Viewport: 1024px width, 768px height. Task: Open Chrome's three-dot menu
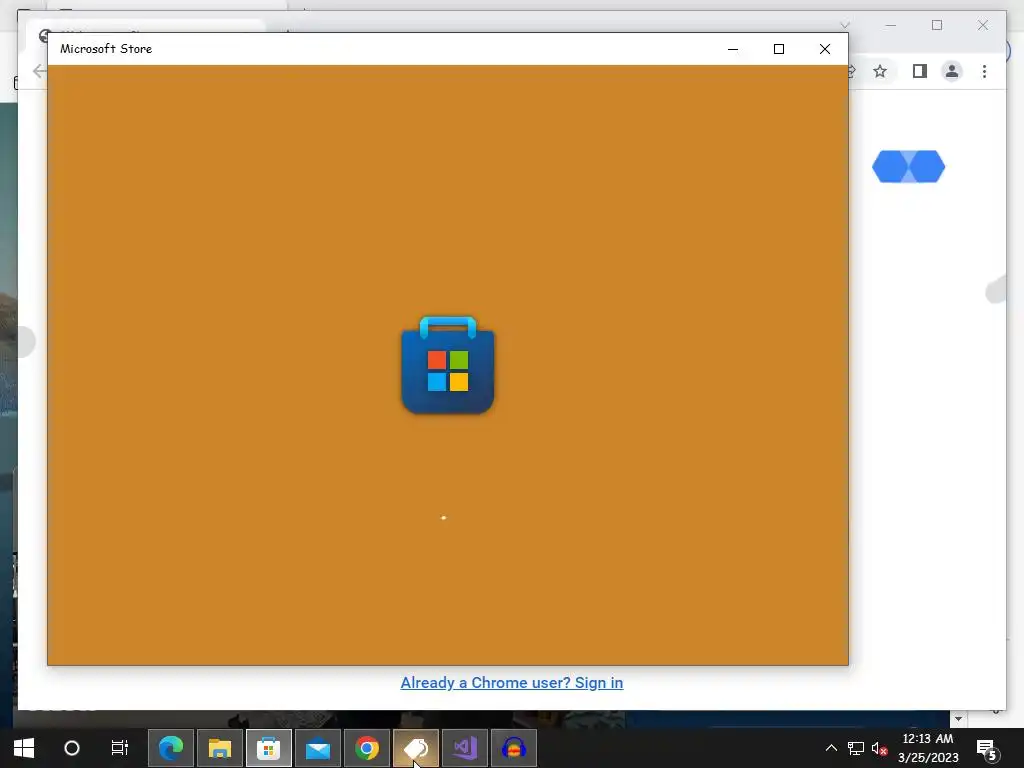(984, 71)
